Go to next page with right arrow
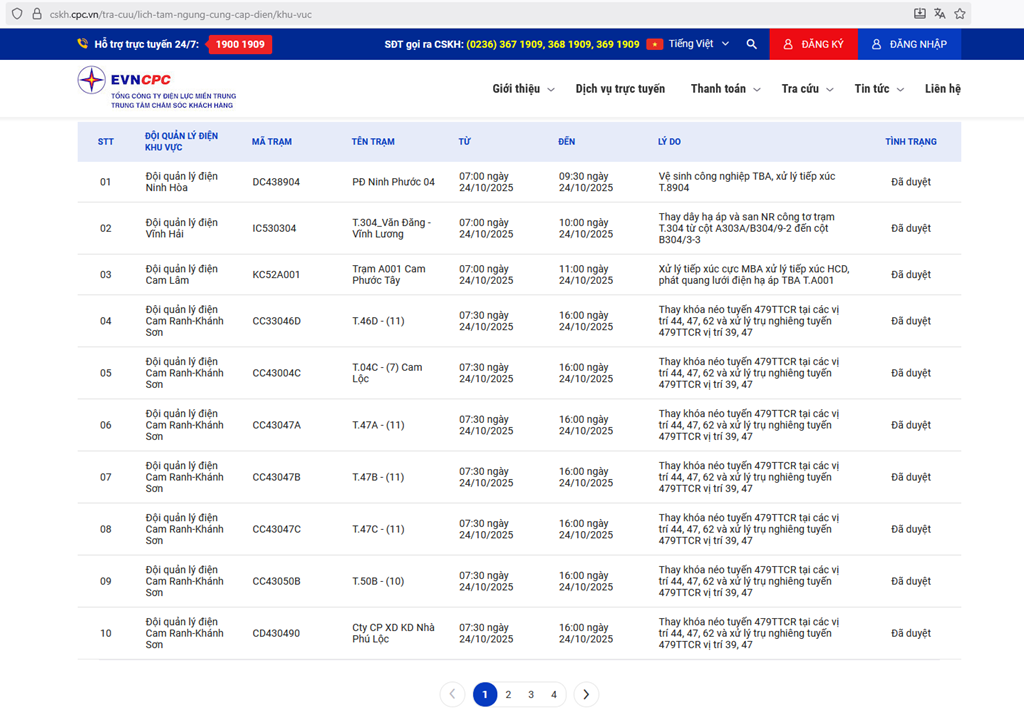The height and width of the screenshot is (708, 1024). 586,694
